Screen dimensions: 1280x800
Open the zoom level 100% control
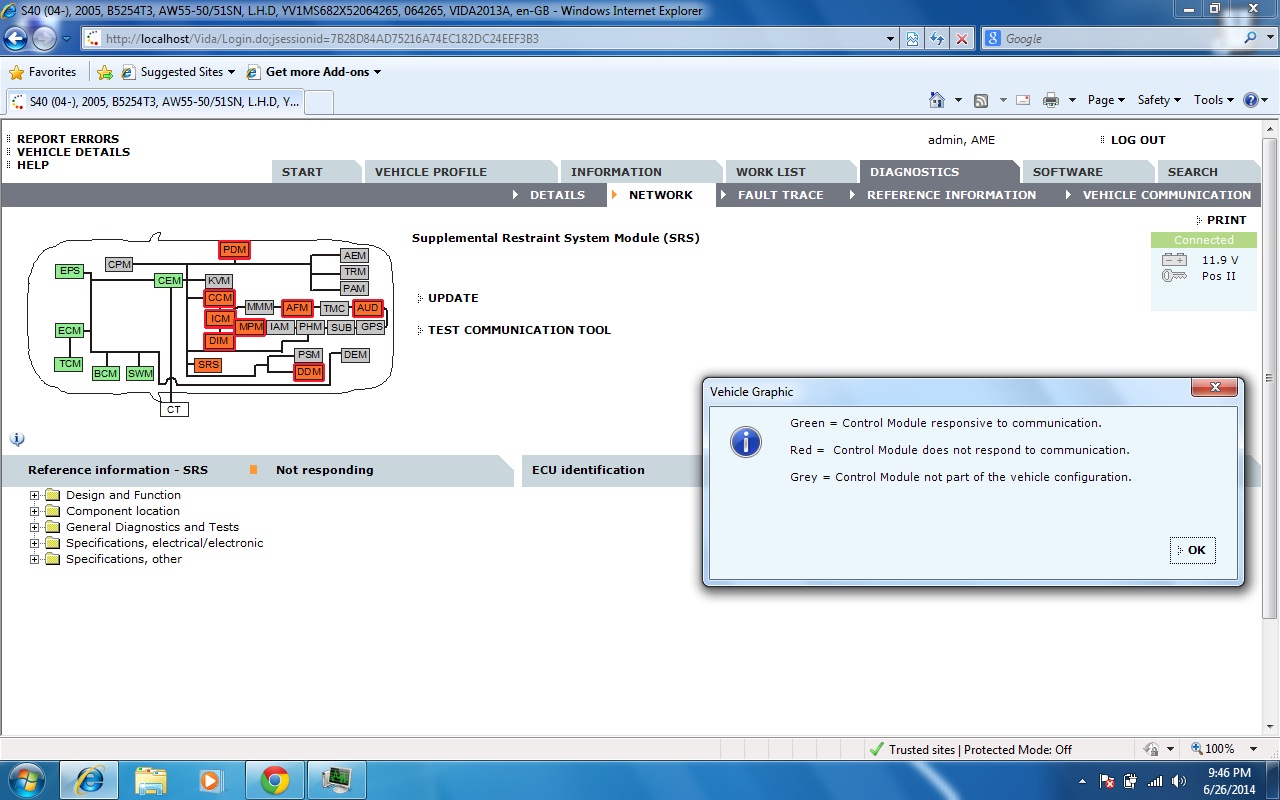point(1218,749)
